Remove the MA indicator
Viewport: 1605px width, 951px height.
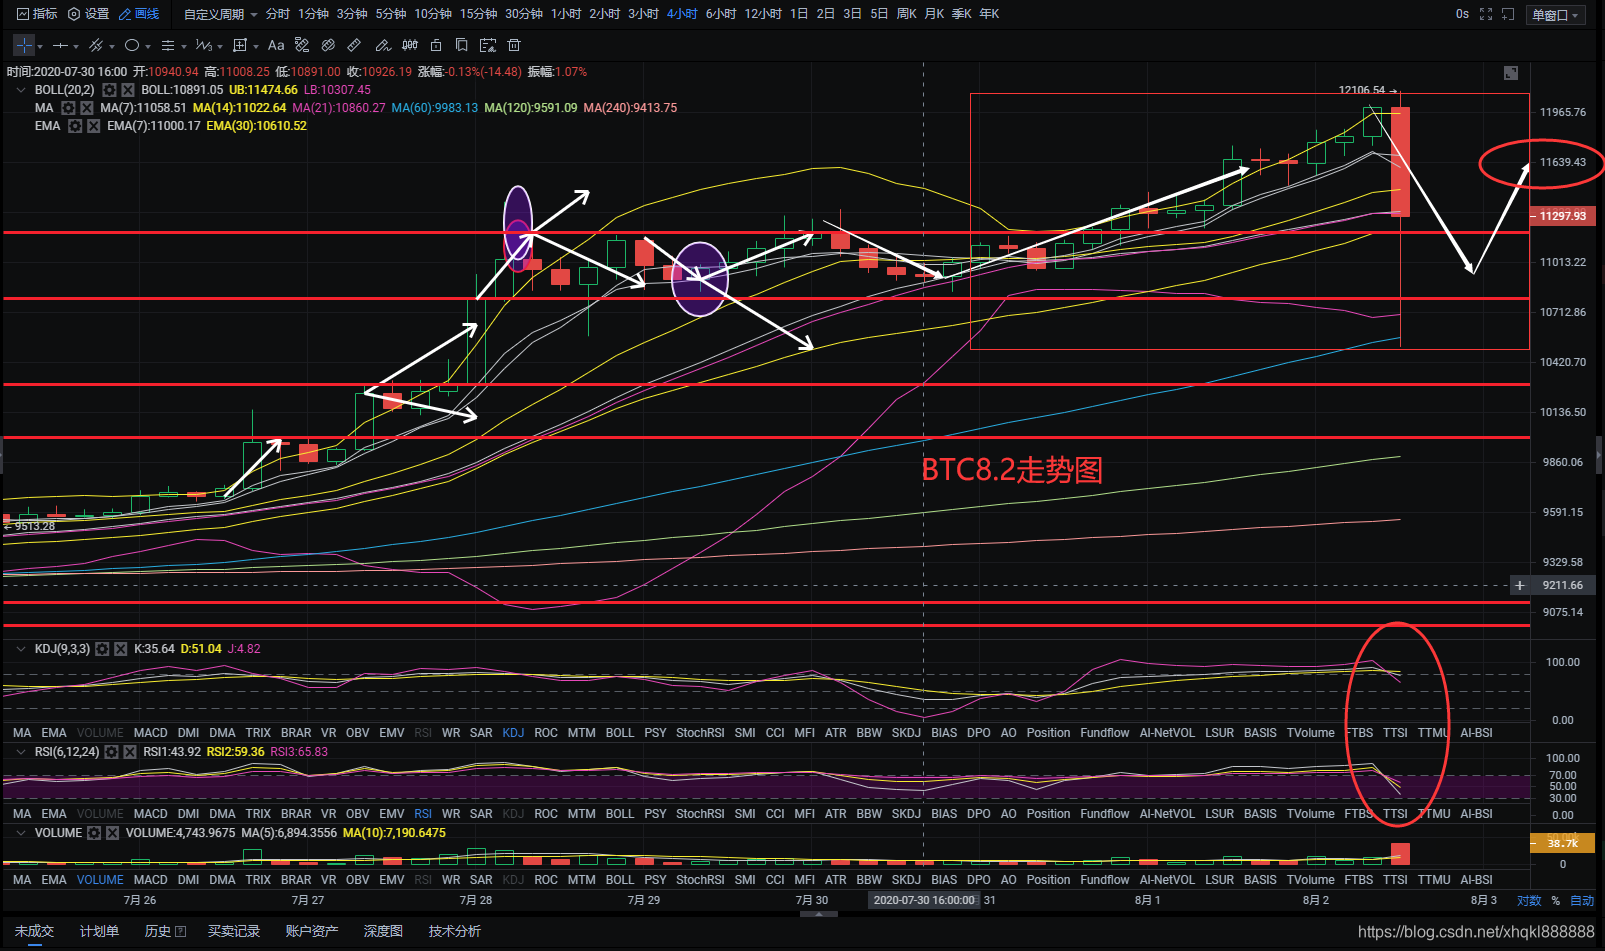87,108
